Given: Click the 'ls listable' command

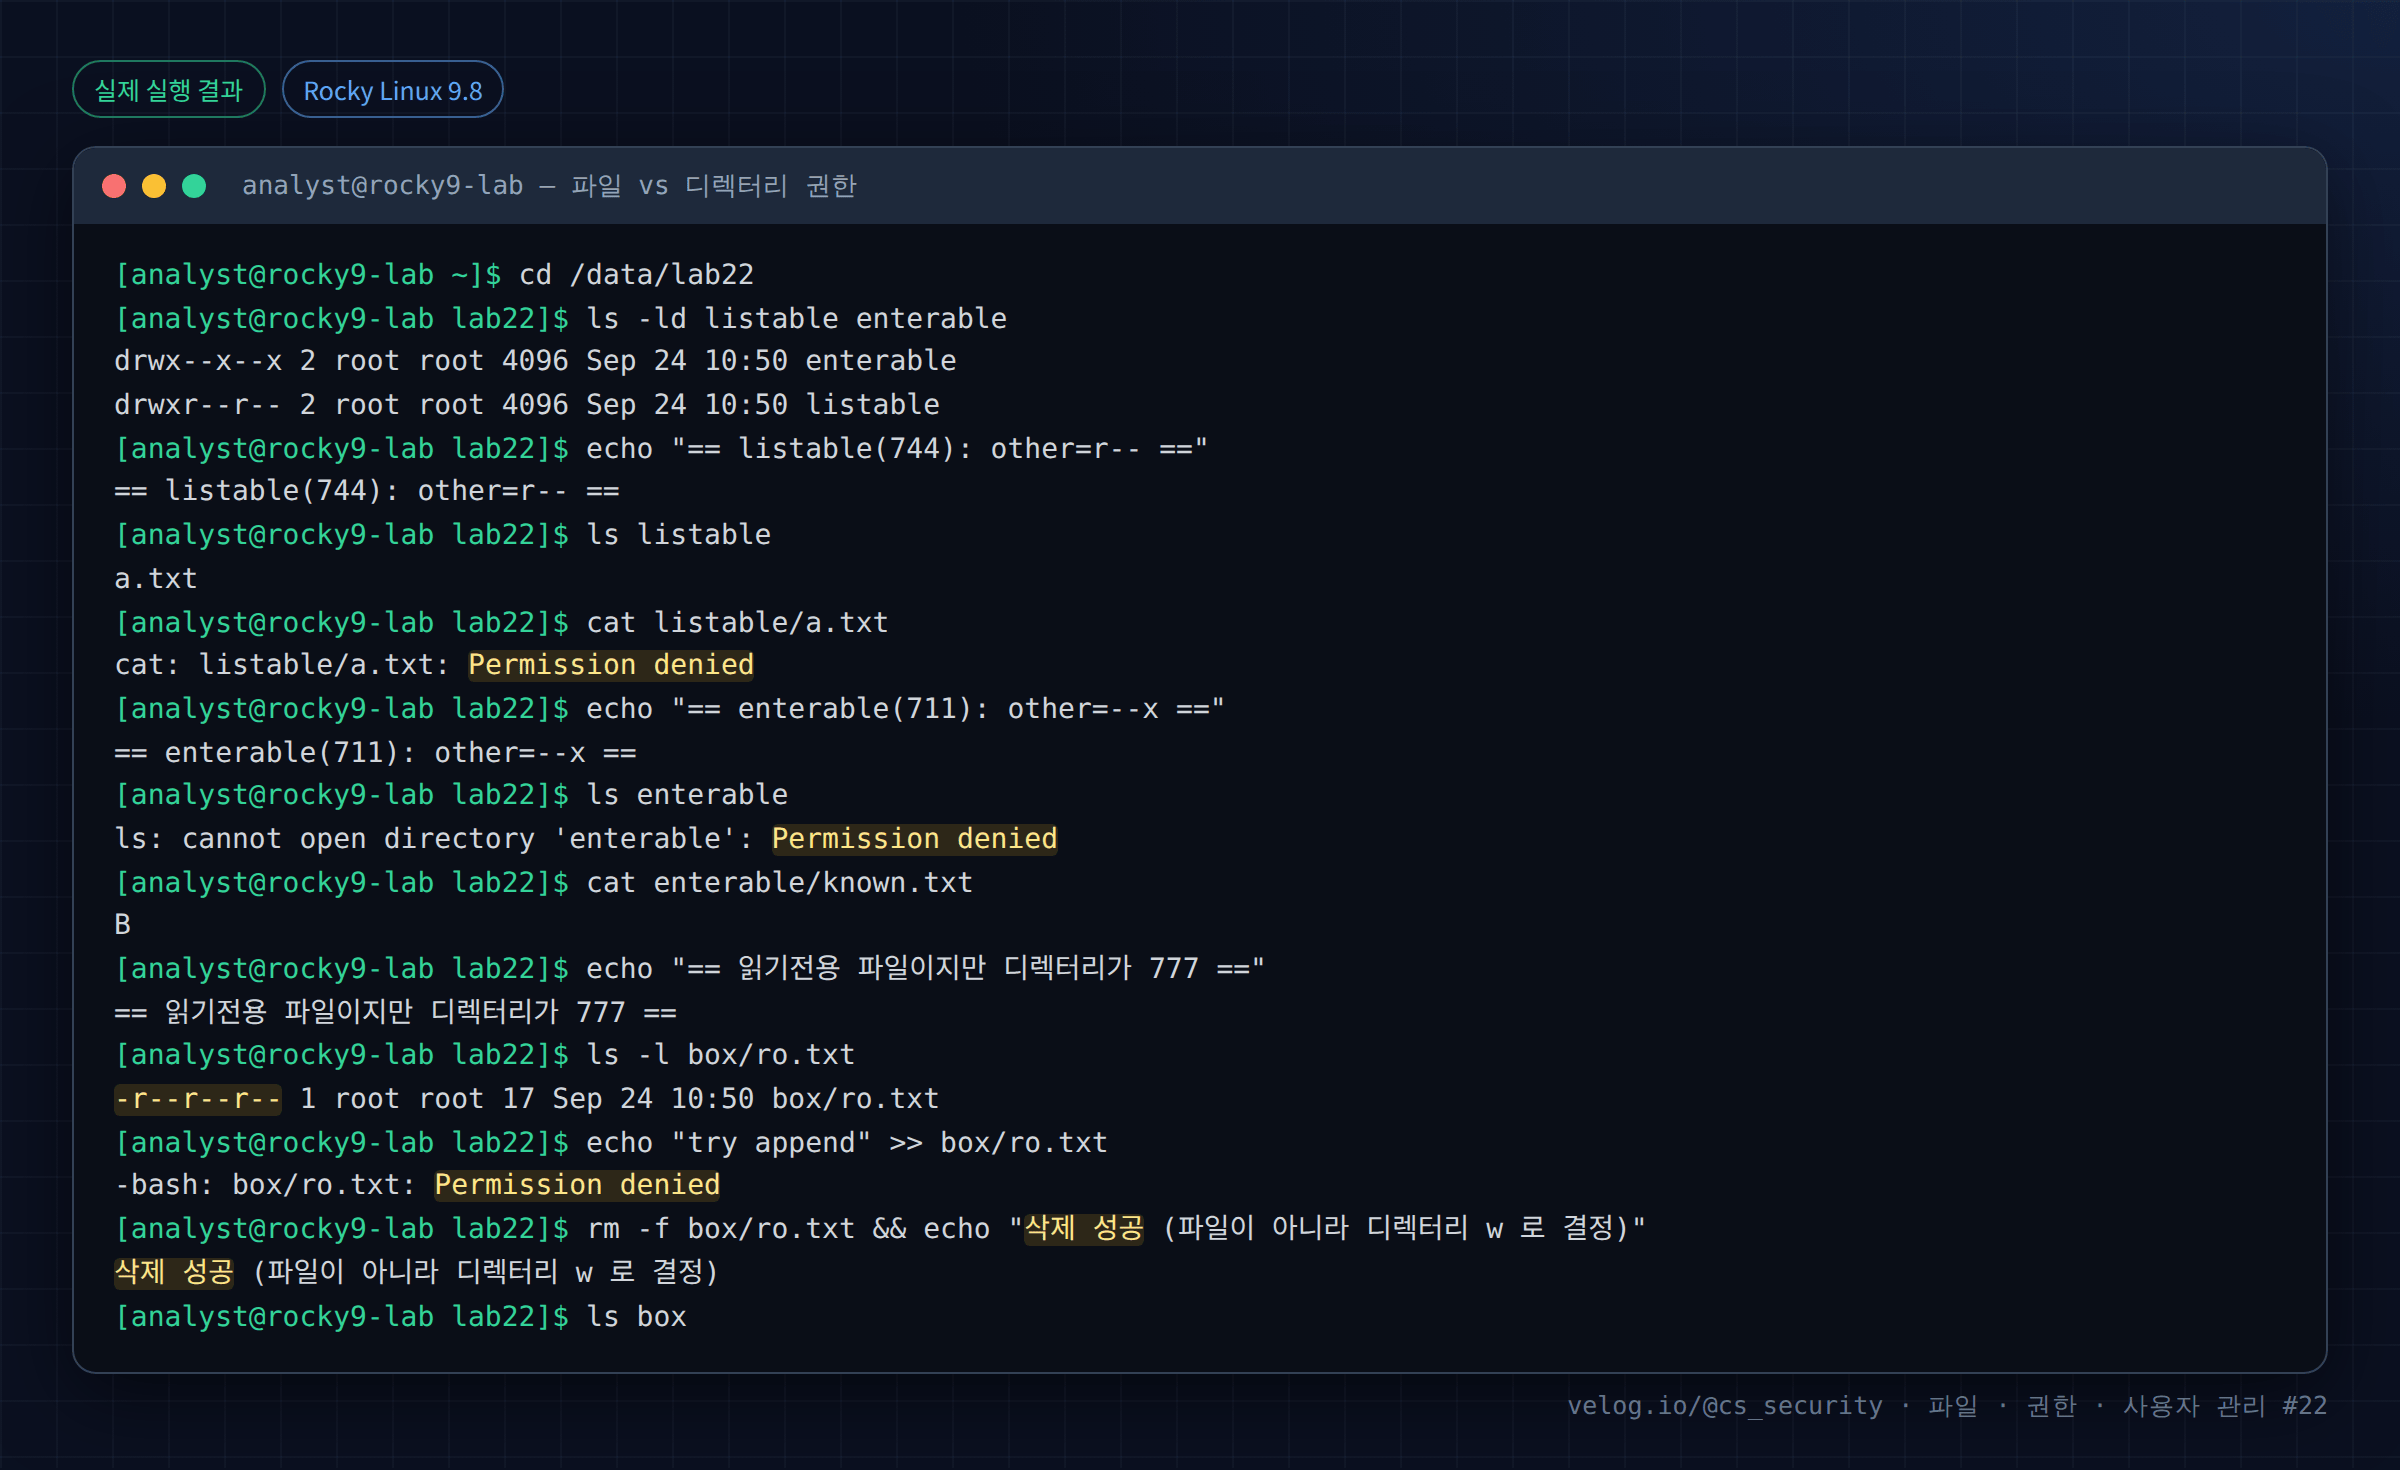Looking at the screenshot, I should pos(679,535).
